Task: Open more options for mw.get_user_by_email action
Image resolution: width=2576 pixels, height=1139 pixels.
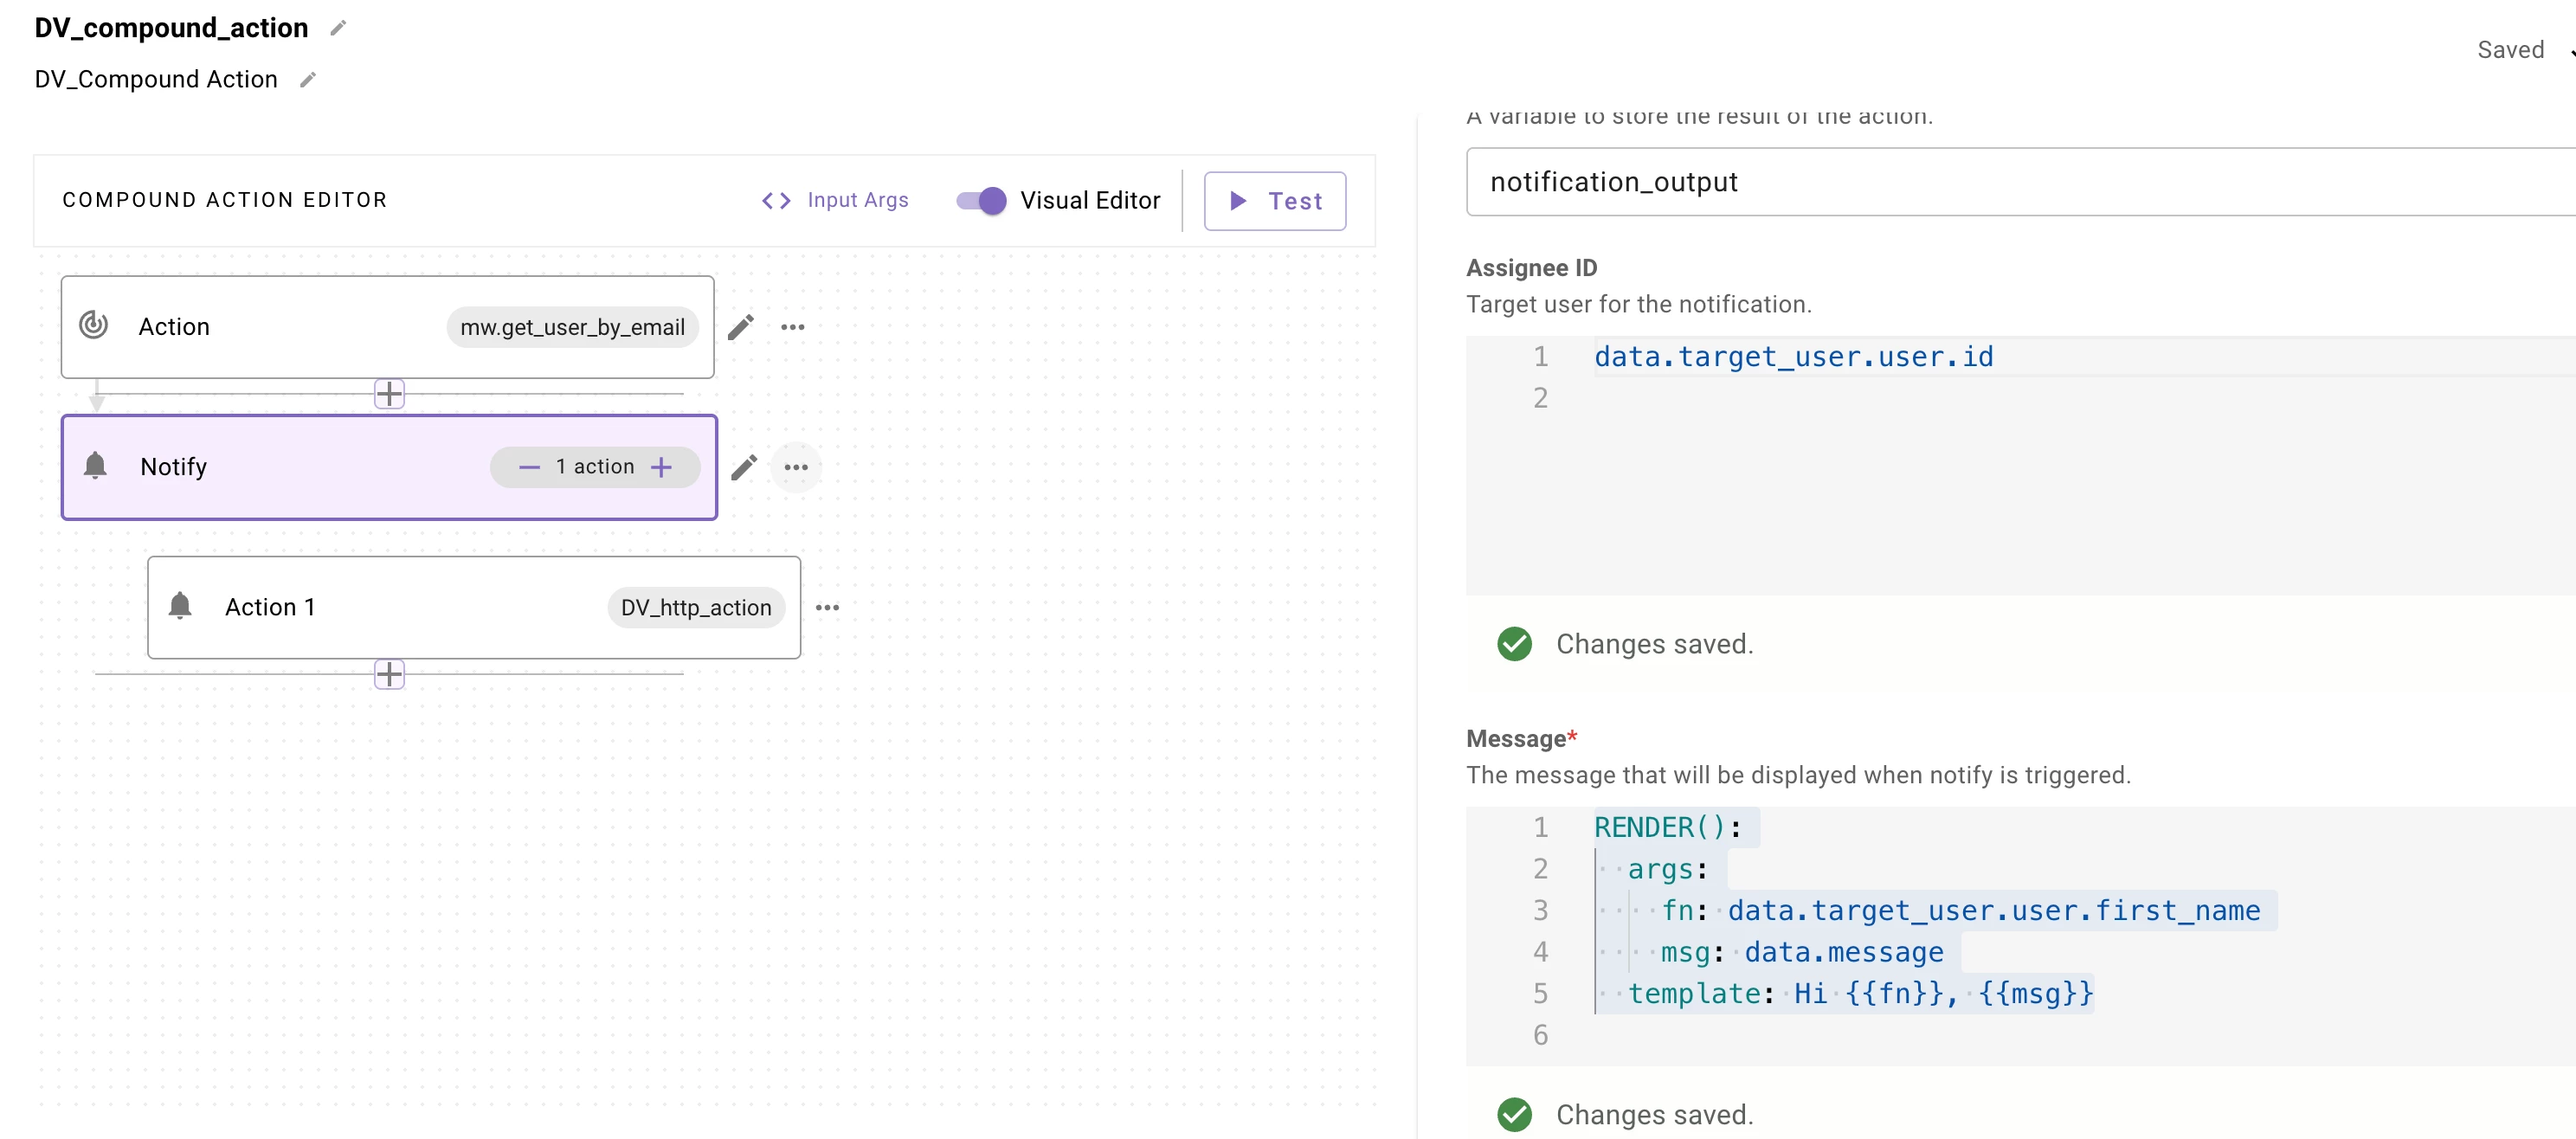Action: tap(792, 327)
